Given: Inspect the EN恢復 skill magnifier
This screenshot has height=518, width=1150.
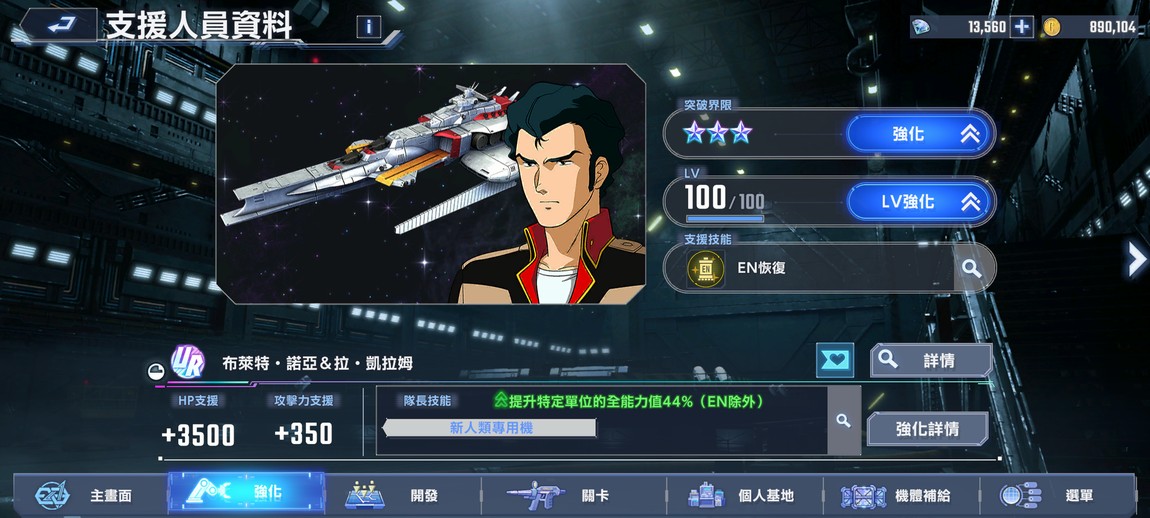Looking at the screenshot, I should (972, 268).
